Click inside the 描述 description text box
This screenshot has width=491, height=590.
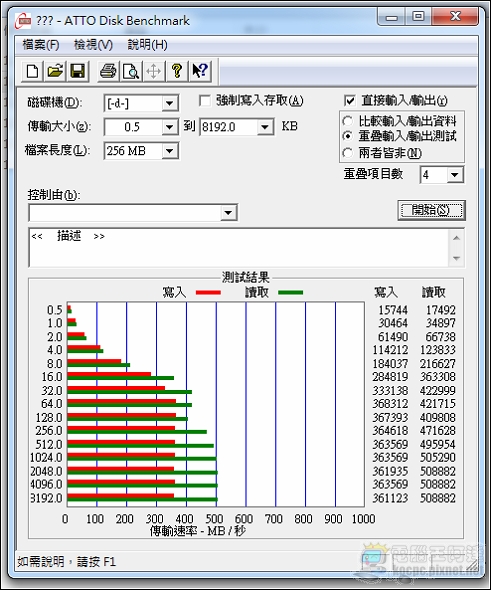point(239,247)
